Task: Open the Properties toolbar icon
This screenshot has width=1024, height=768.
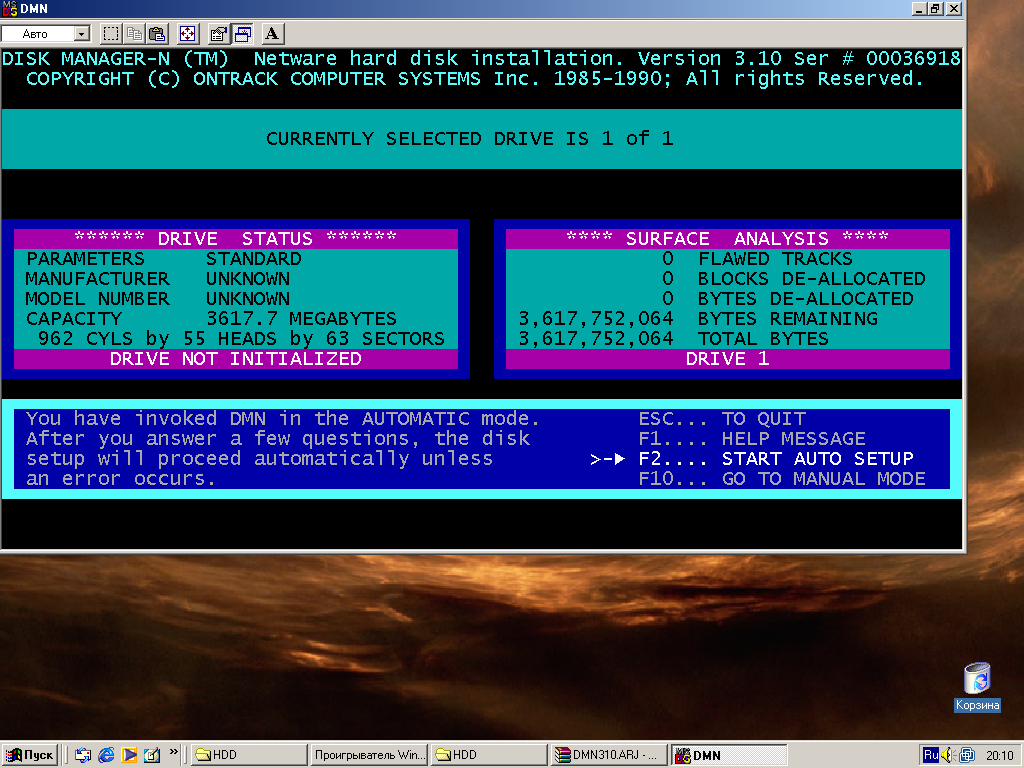Action: click(x=219, y=34)
